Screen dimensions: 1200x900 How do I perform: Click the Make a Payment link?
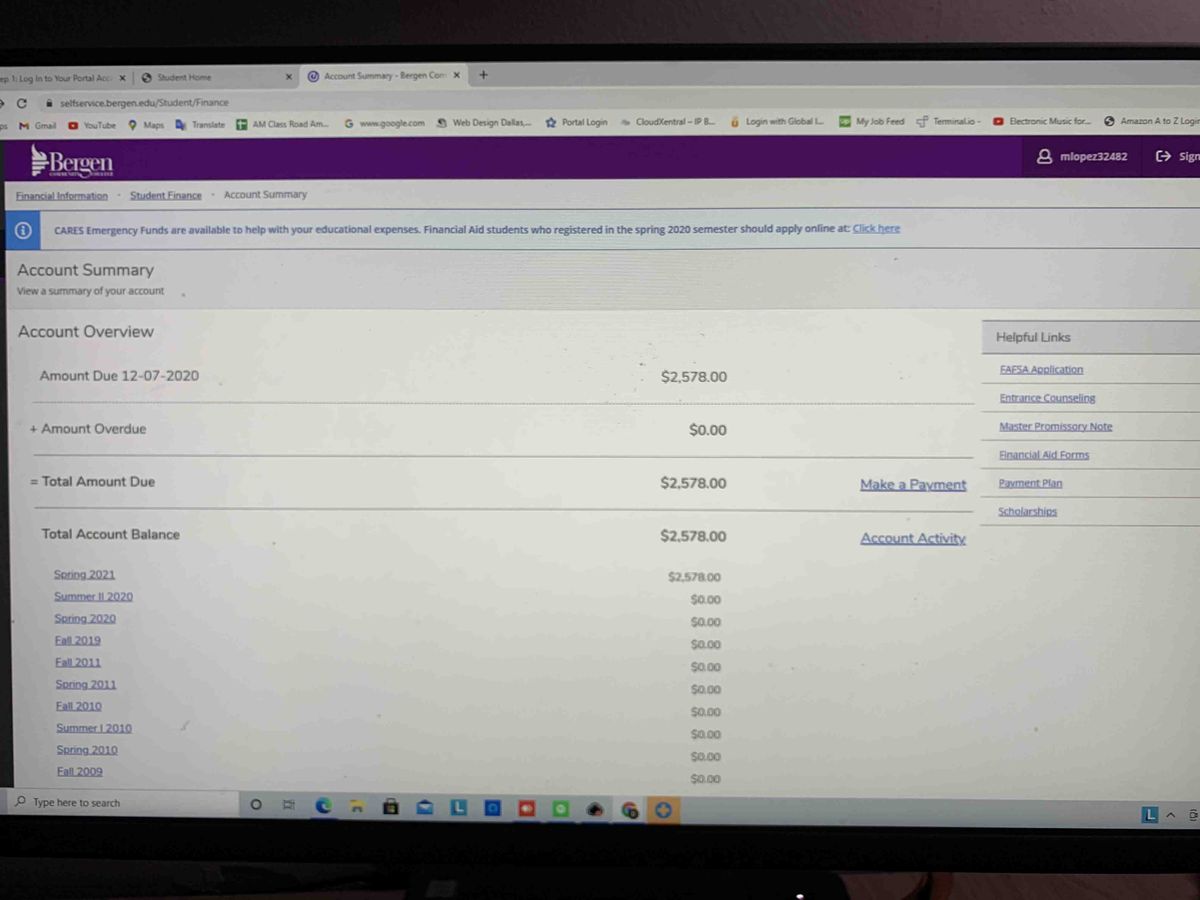(913, 485)
